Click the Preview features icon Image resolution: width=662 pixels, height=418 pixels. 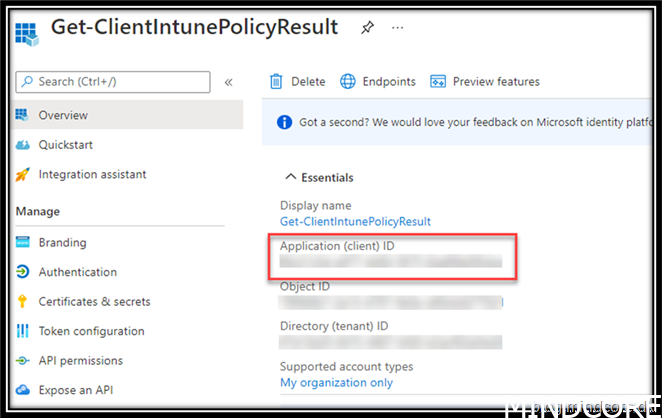point(438,82)
